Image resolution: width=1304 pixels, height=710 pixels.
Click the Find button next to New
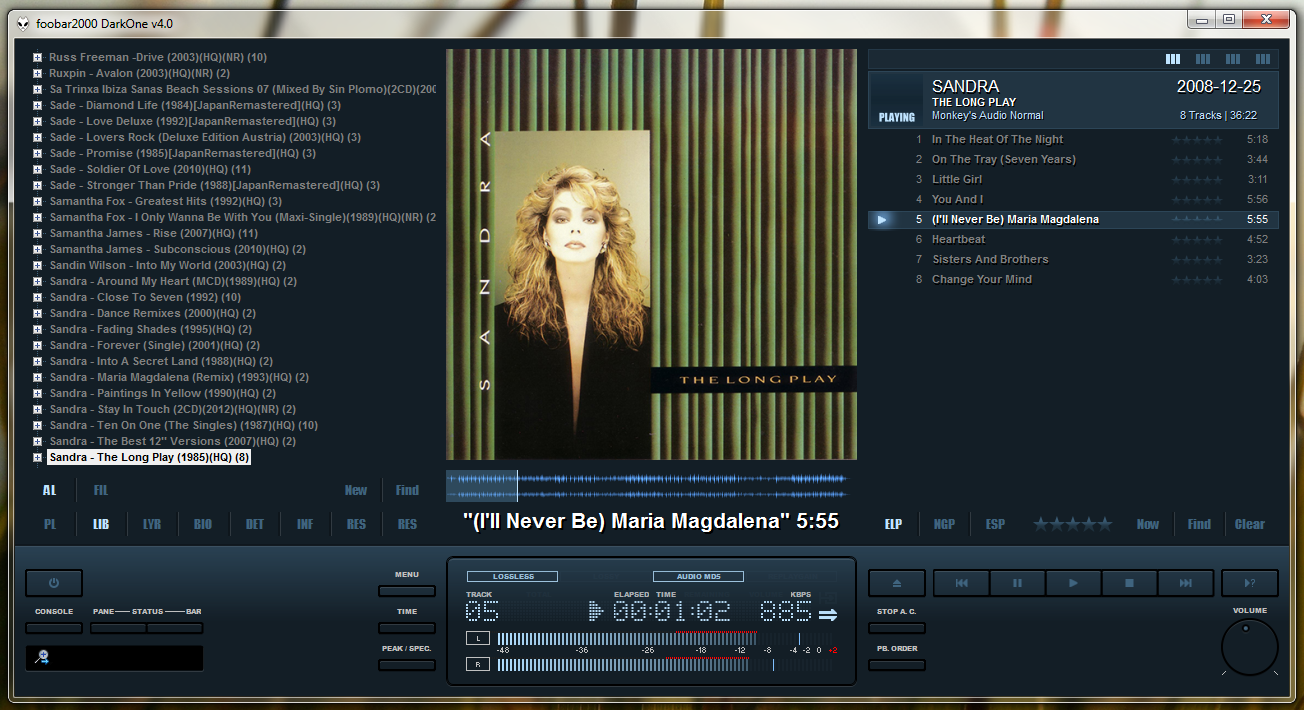pyautogui.click(x=407, y=490)
